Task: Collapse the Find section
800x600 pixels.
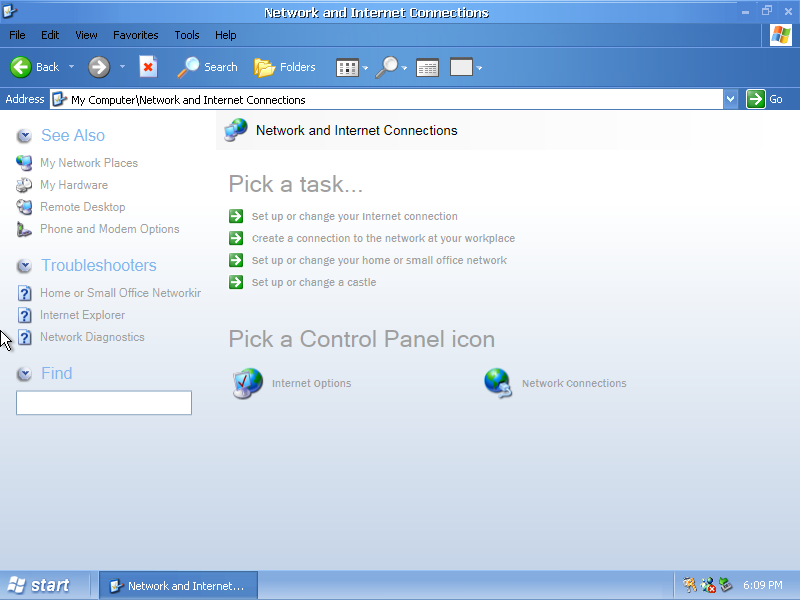Action: click(x=25, y=374)
